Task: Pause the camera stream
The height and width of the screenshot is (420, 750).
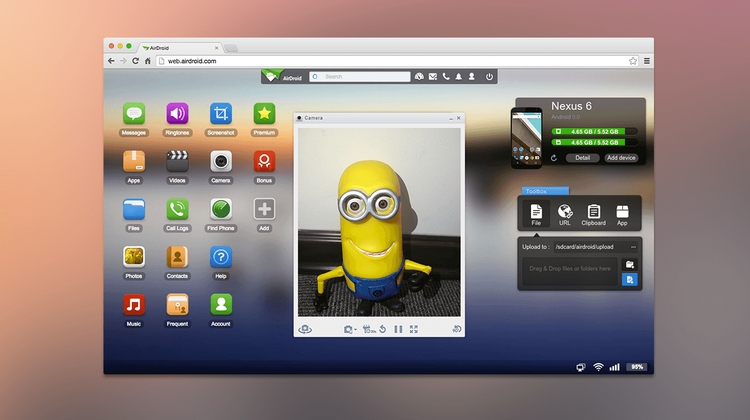Action: coord(398,329)
